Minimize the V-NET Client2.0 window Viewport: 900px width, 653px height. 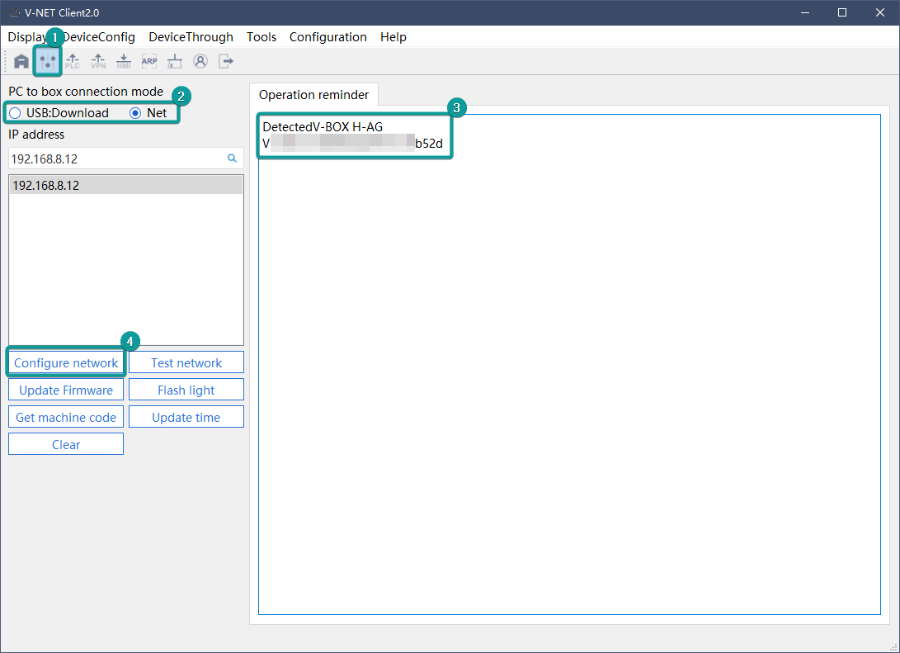coord(805,13)
